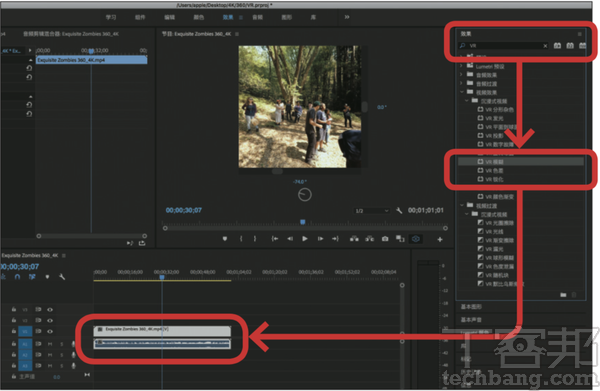Expand the Lumetri 预设 folder

point(461,66)
